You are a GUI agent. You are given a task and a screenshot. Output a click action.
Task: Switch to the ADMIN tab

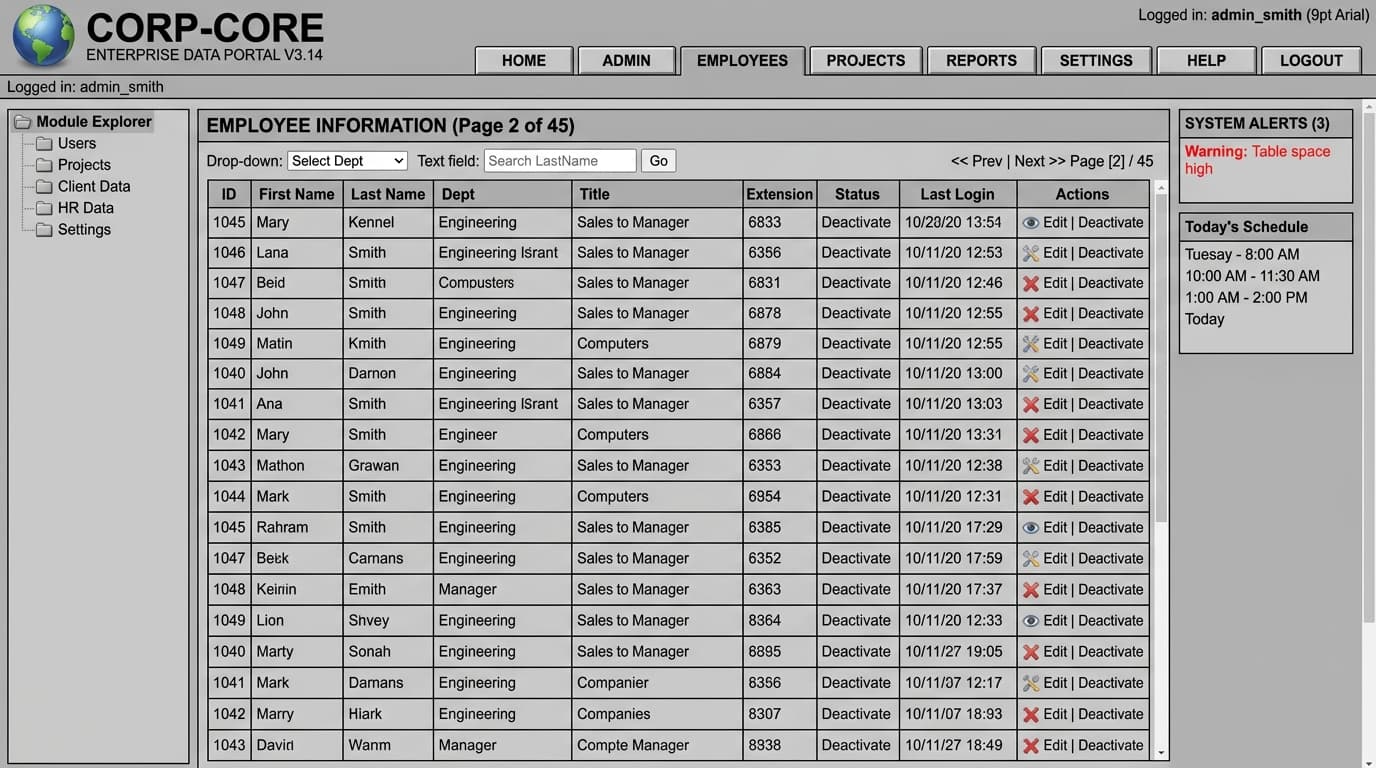pos(627,60)
